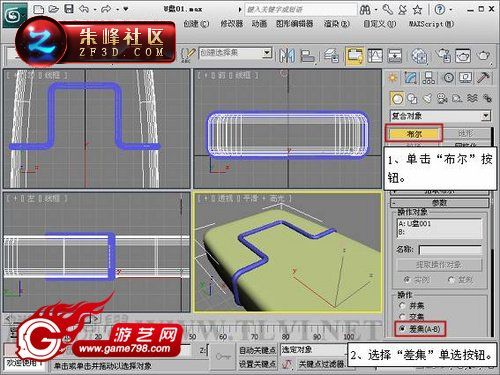Switch to the Modify panel icon
The width and height of the screenshot is (500, 375).
tap(411, 78)
